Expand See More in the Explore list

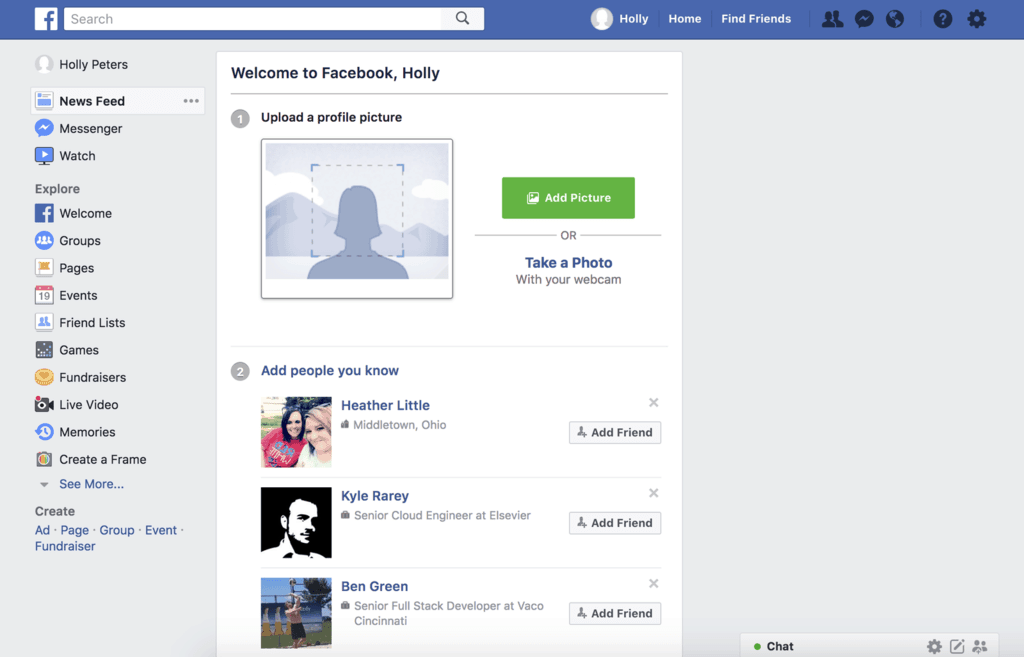click(x=91, y=484)
